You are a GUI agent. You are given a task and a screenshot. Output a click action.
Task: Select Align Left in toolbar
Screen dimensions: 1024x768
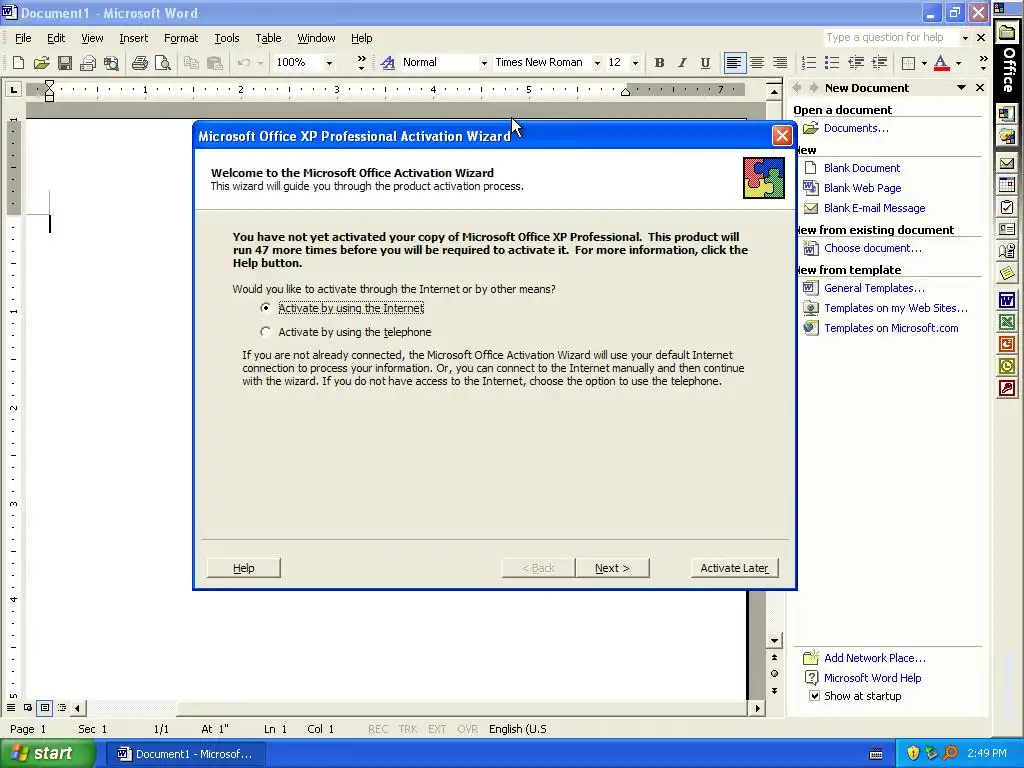point(734,63)
